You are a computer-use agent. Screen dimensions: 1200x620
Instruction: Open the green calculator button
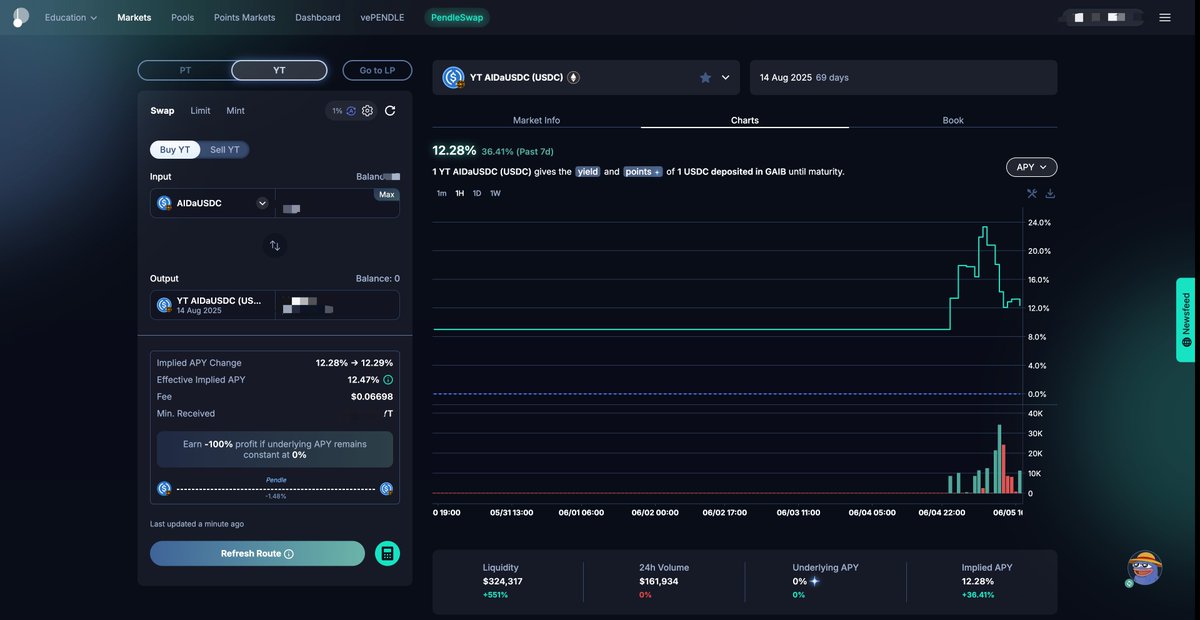tap(387, 553)
